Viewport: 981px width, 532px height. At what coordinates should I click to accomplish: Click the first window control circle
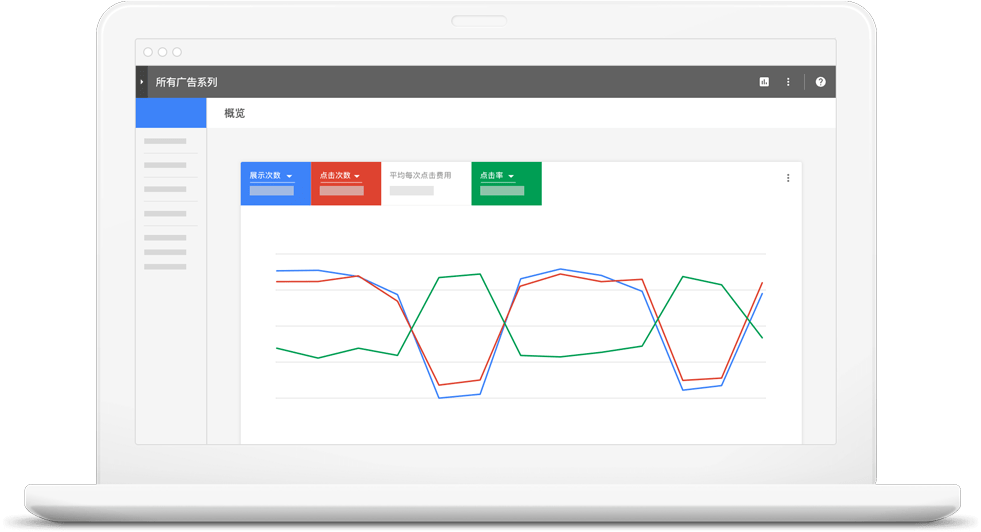pos(148,52)
